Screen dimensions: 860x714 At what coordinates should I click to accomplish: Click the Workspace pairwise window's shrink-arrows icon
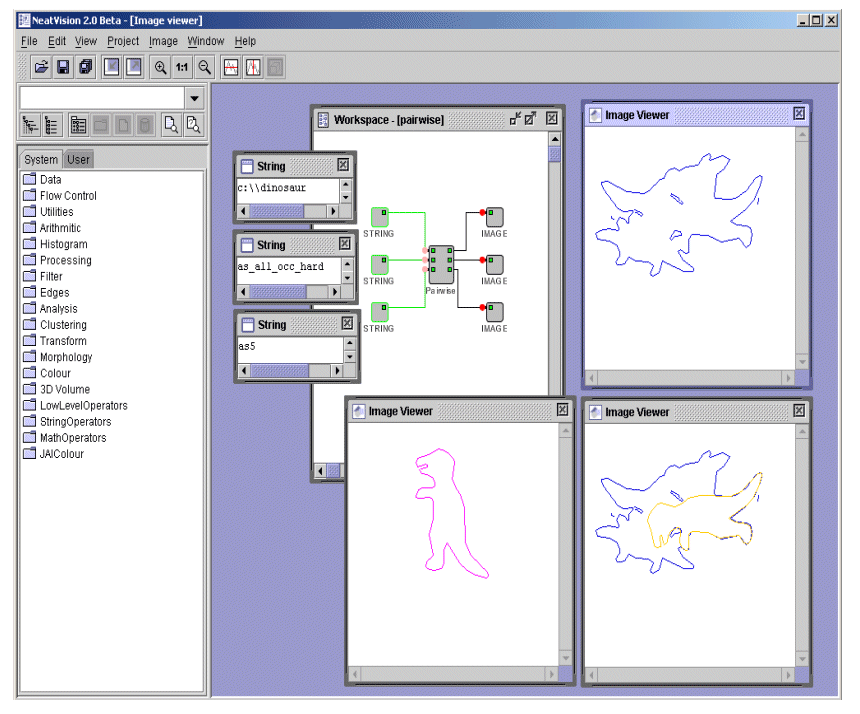coord(515,119)
